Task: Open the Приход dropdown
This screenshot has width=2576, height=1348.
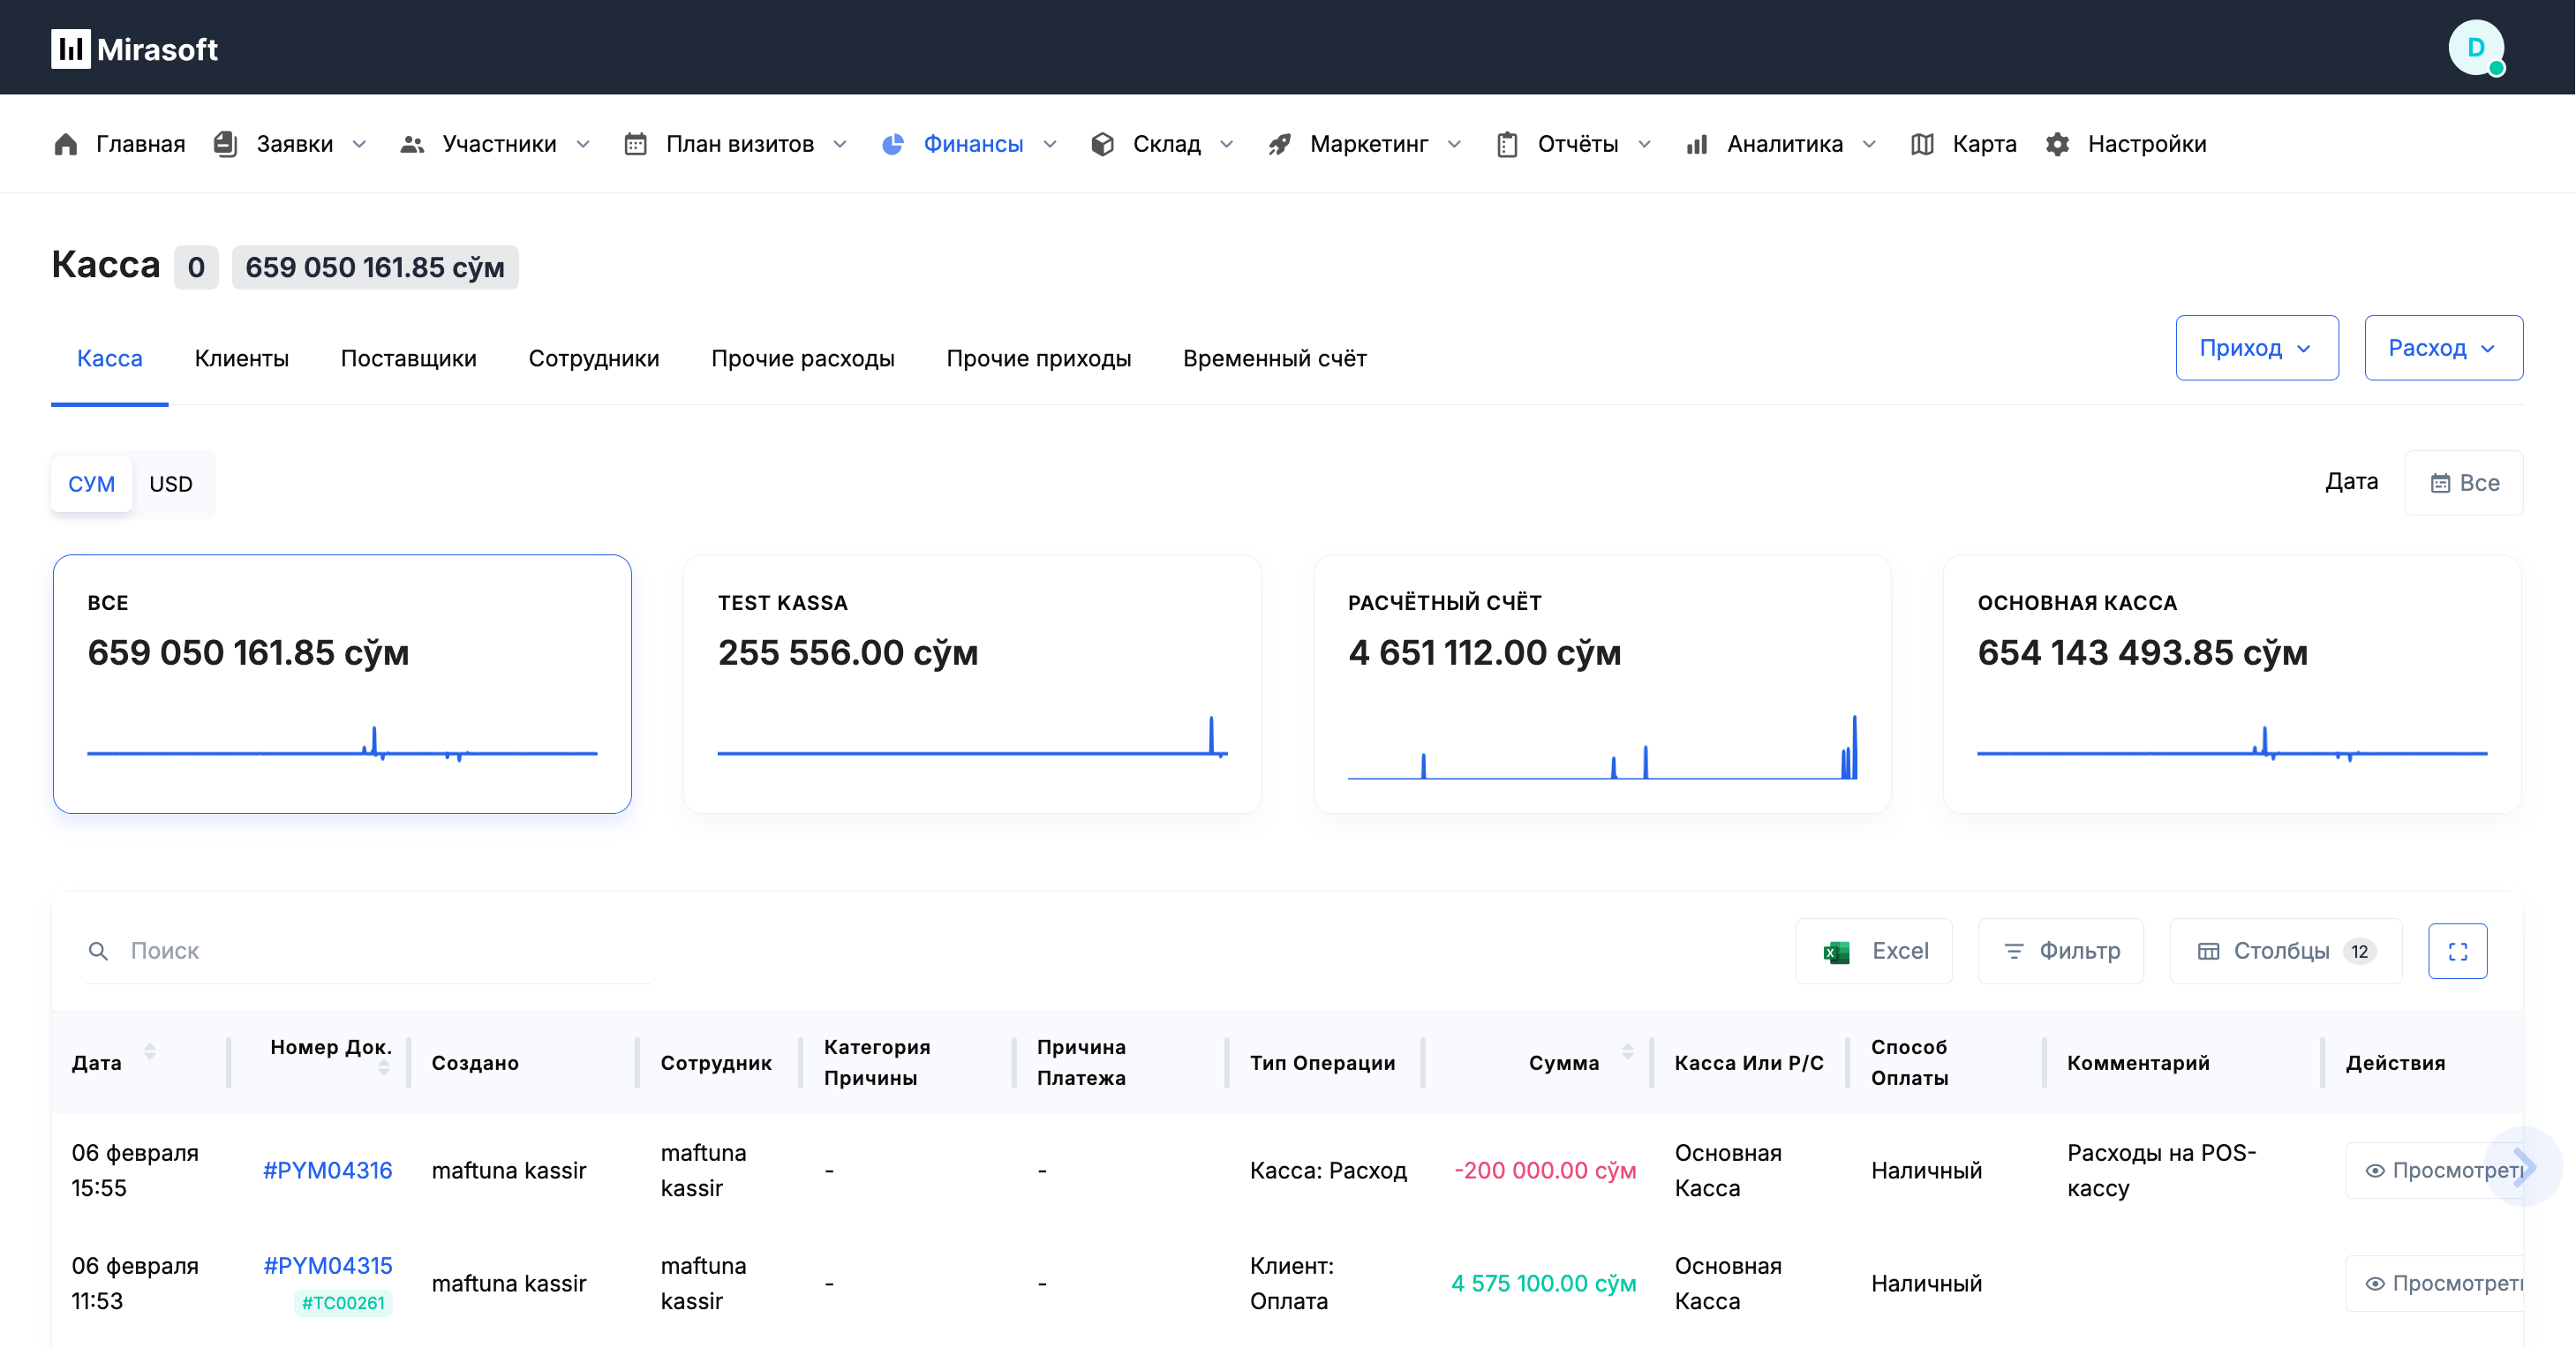Action: pyautogui.click(x=2256, y=348)
